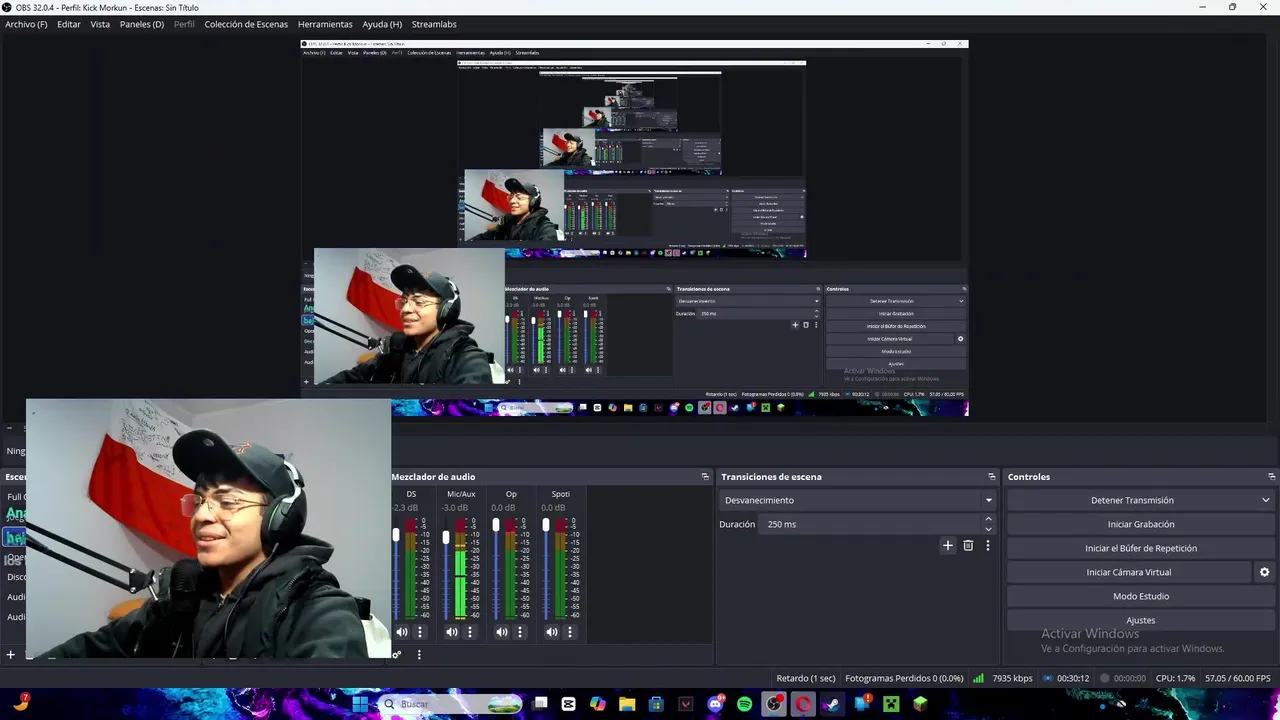The image size is (1280, 720).
Task: Mute the Op audio channel
Action: tap(502, 632)
